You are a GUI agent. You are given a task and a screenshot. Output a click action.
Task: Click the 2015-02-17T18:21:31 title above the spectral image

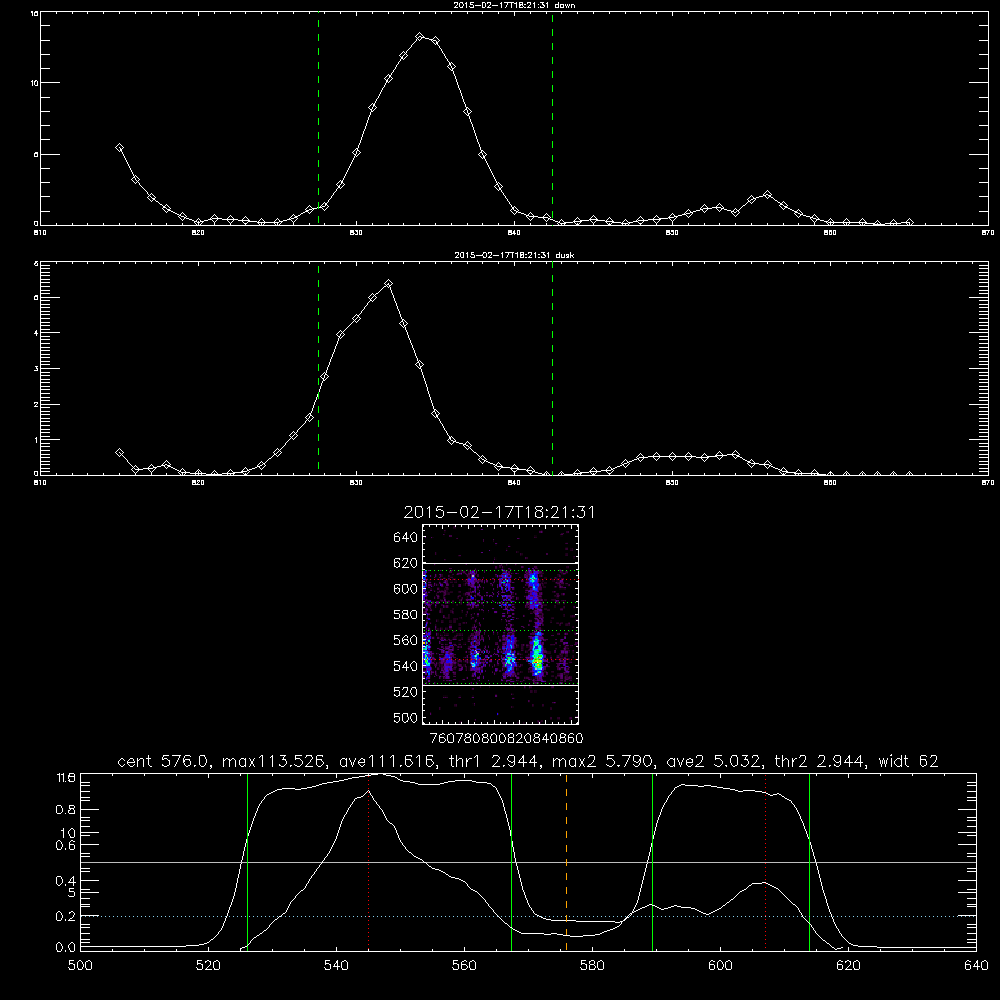(x=499, y=512)
